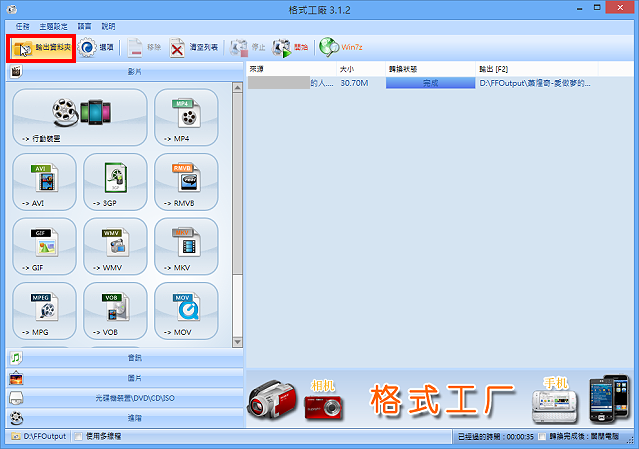Expand the 圖片 picture category

[125, 378]
